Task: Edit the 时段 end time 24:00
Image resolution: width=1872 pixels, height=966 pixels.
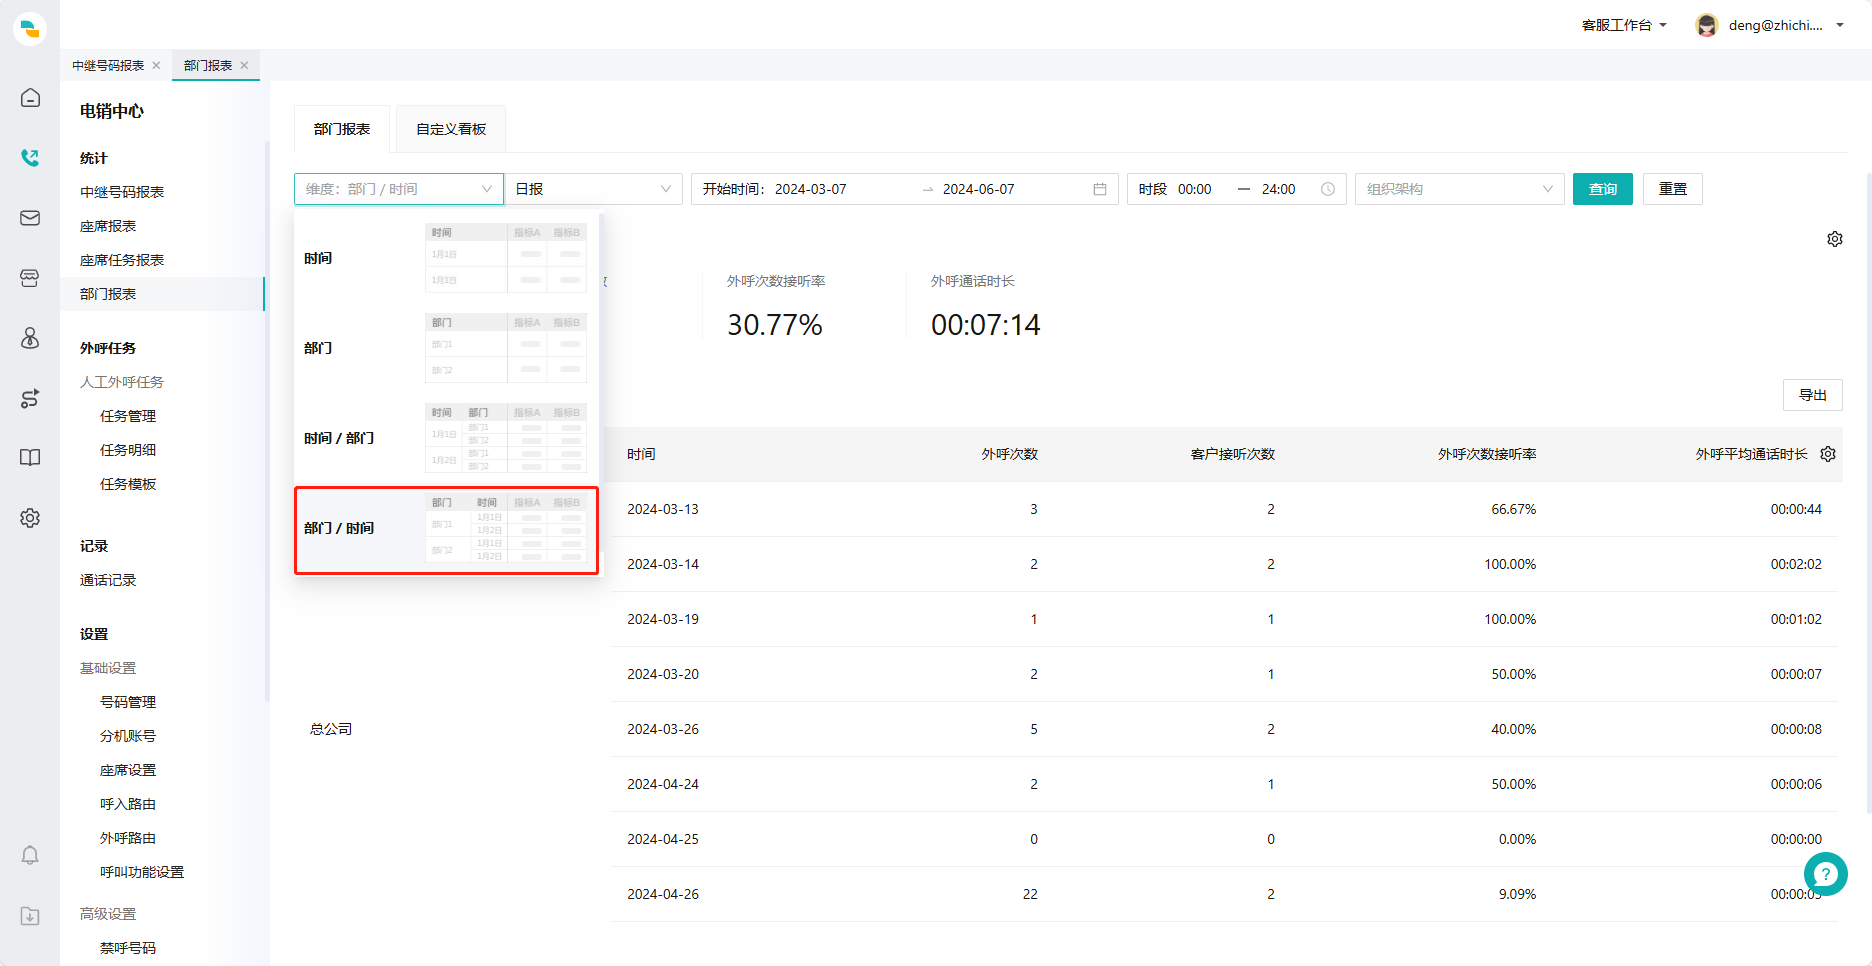Action: 1279,189
